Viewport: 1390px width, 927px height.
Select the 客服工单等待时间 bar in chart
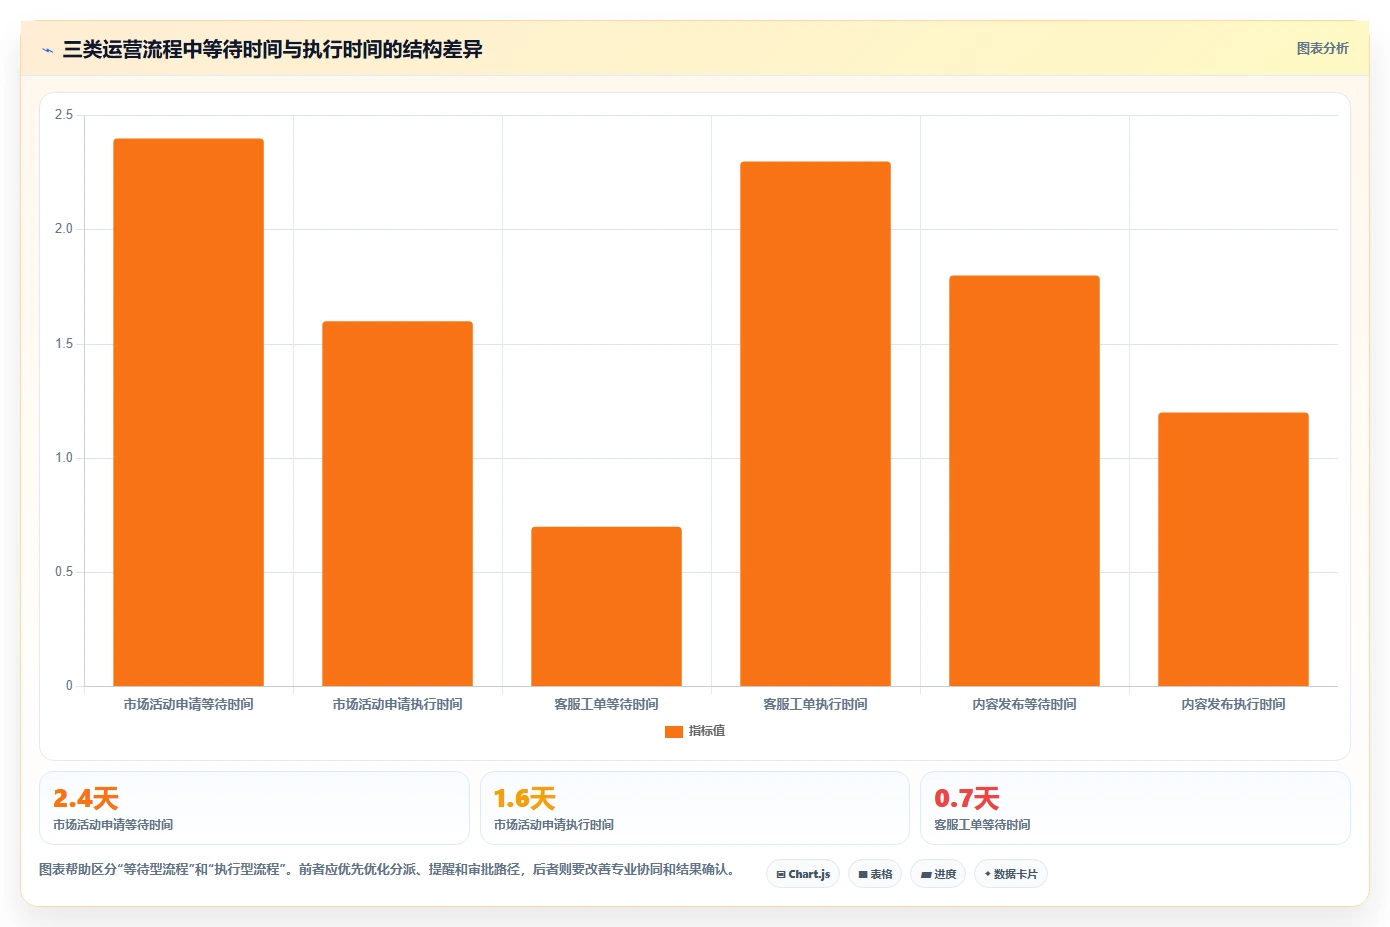[606, 606]
